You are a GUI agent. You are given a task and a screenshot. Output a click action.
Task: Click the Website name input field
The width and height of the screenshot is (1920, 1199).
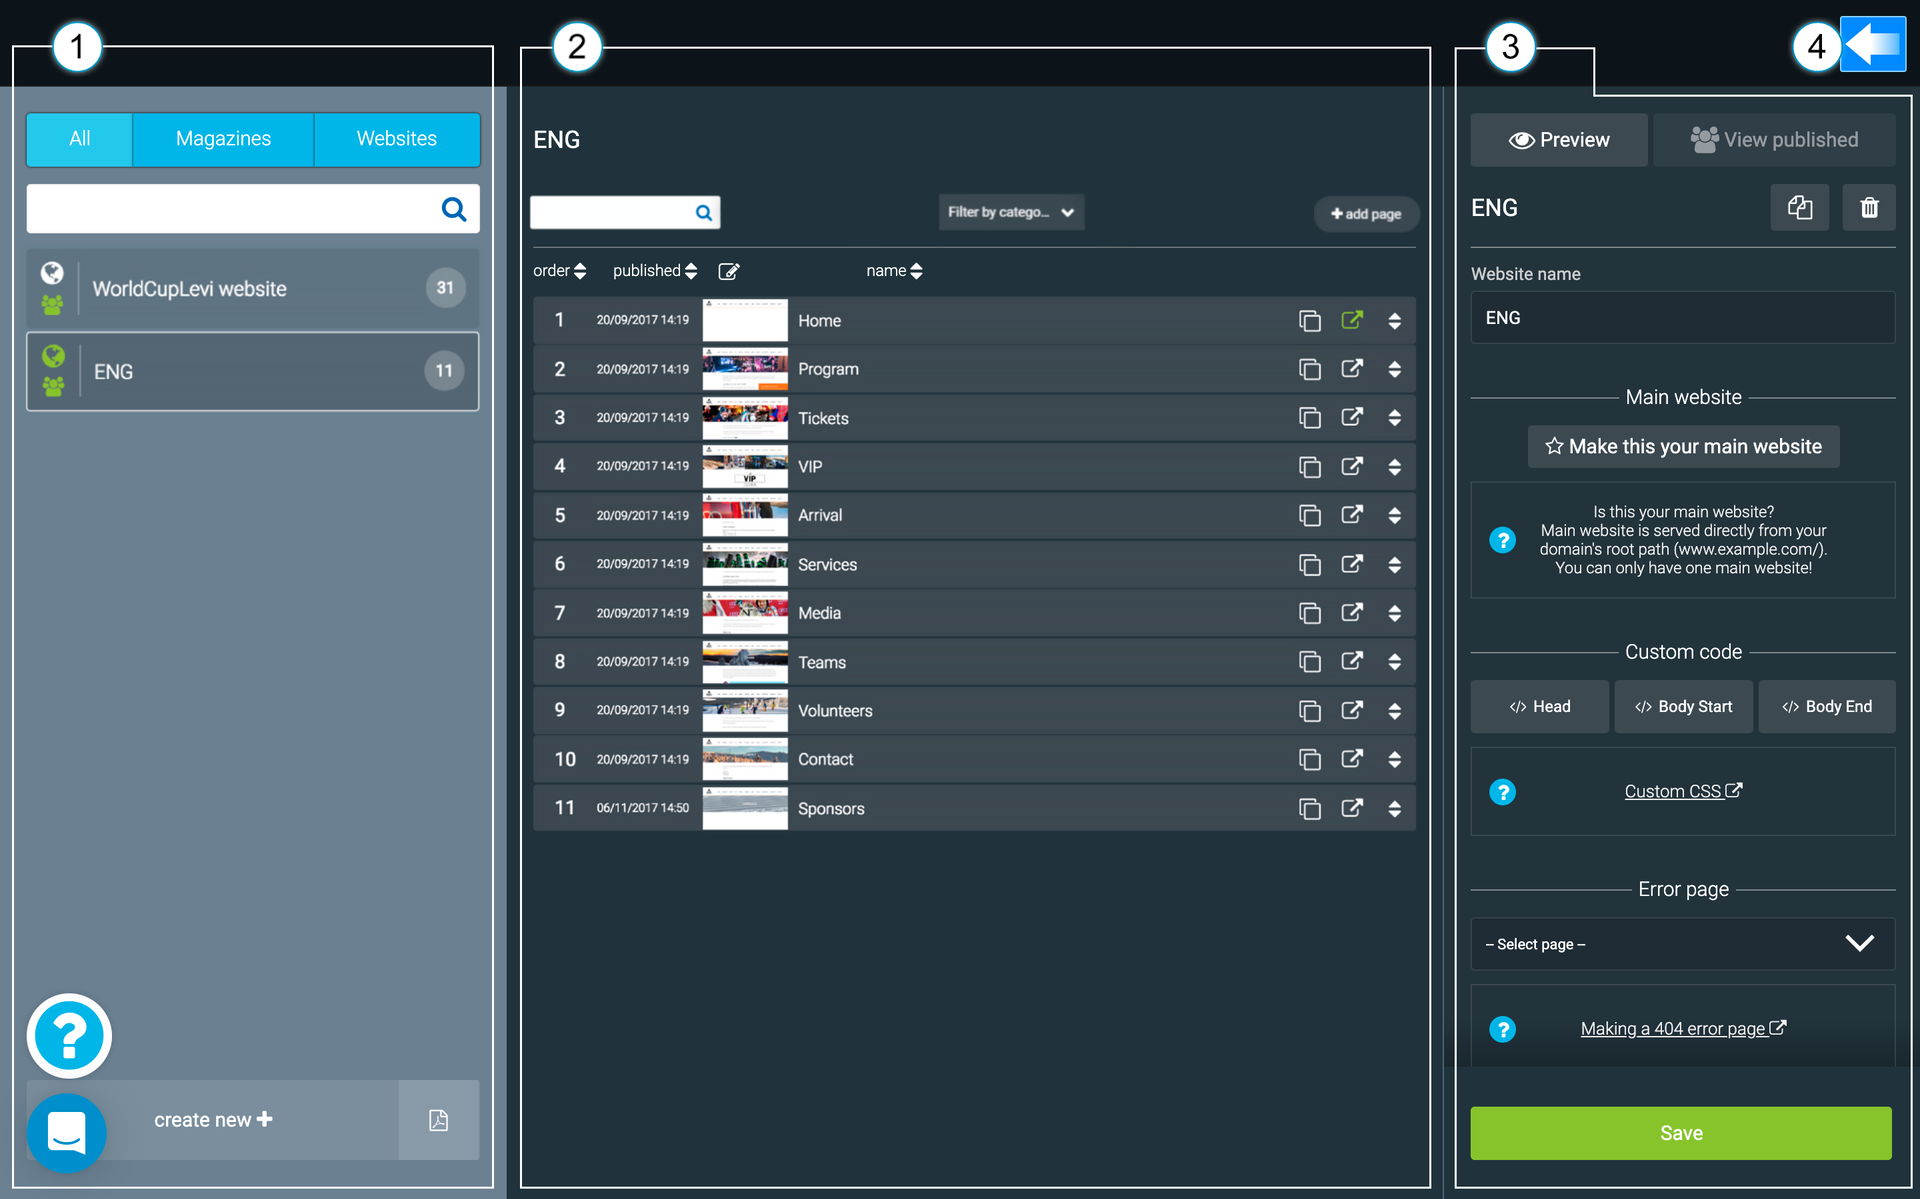[x=1683, y=317]
